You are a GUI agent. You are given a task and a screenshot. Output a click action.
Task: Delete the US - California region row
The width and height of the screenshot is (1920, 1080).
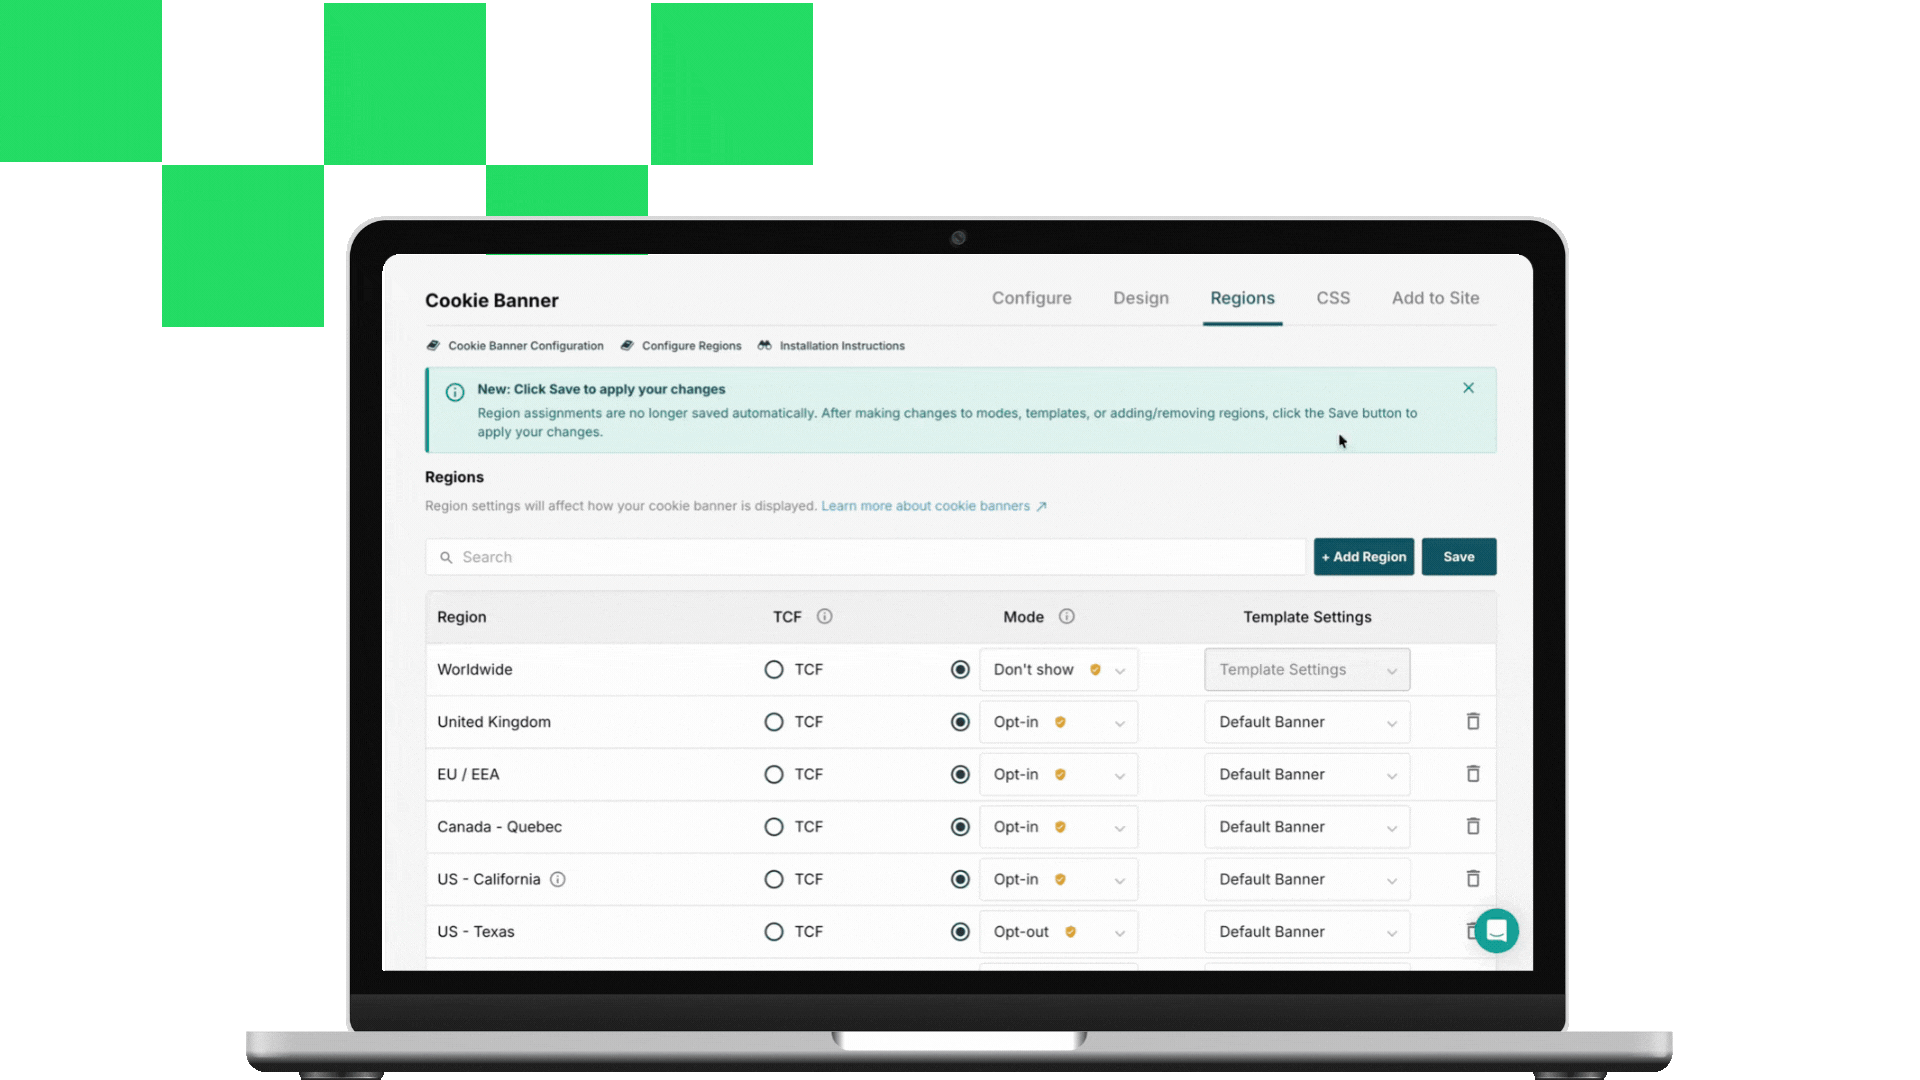click(1472, 879)
